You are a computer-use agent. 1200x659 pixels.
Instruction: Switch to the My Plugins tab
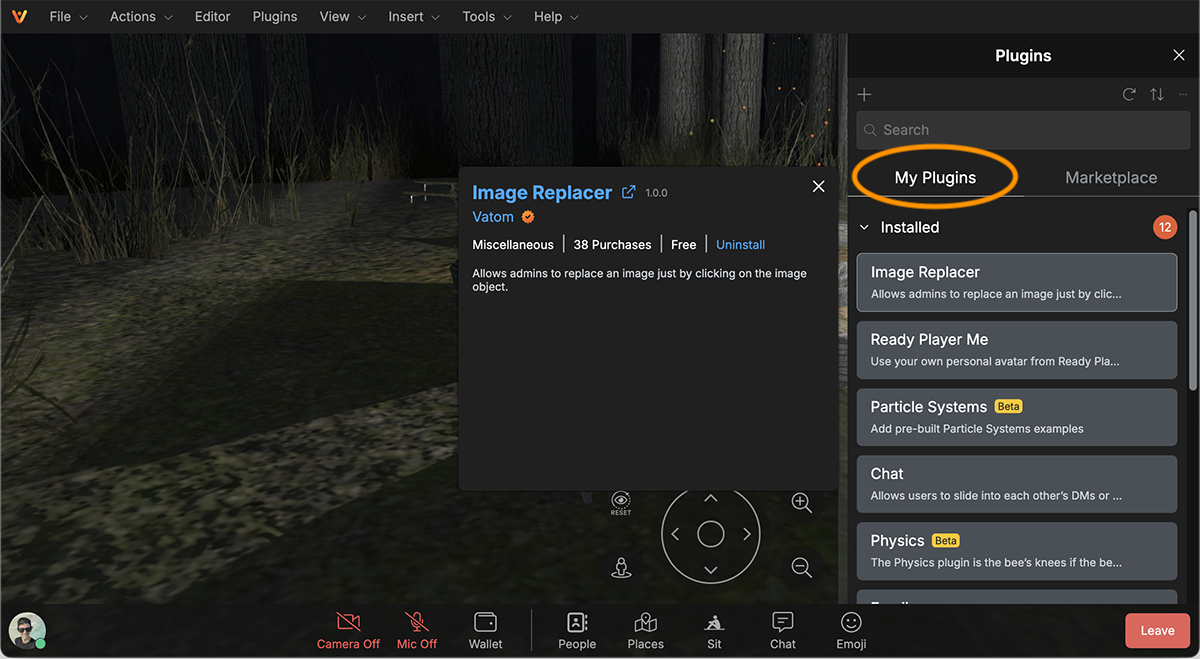[935, 178]
